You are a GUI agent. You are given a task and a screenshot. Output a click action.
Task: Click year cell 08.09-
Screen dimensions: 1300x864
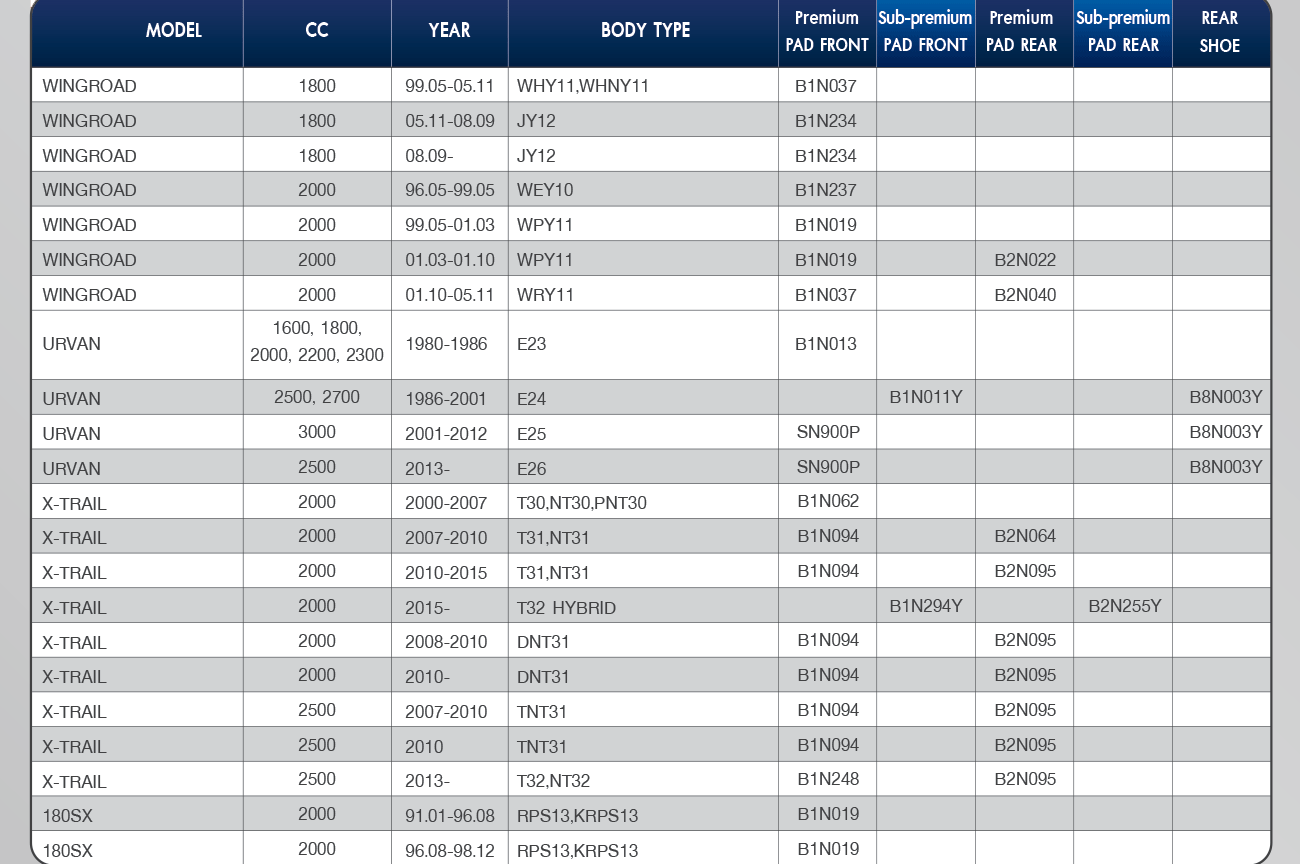[x=428, y=156]
